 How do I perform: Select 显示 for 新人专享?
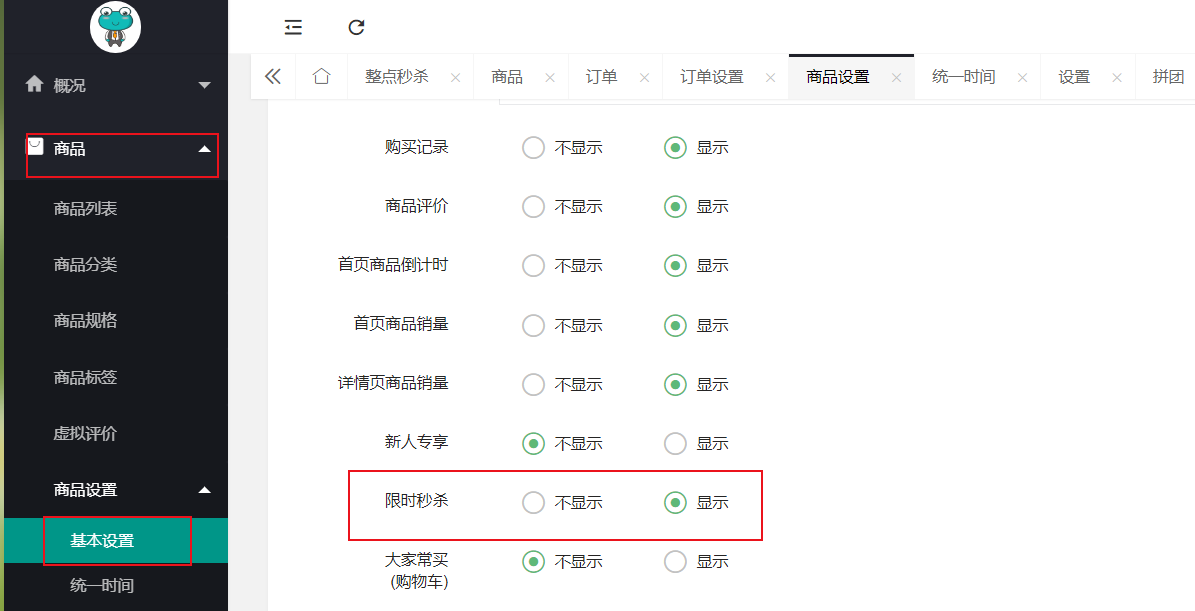point(675,443)
